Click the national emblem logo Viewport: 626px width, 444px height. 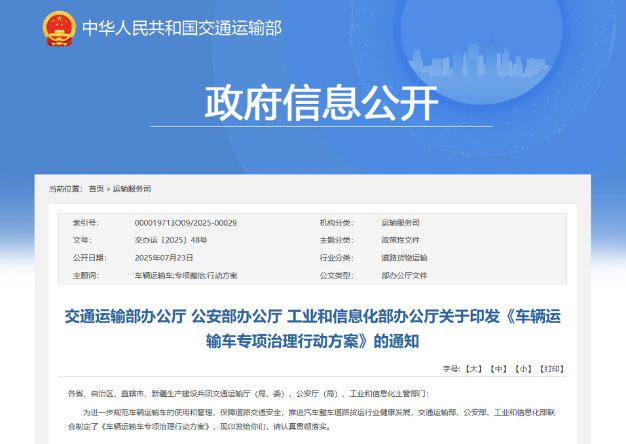[x=59, y=28]
